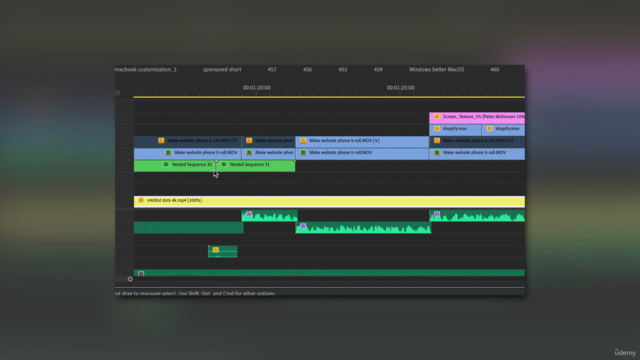The width and height of the screenshot is (640, 360).
Task: Click the small icon at the start of the bottom audio track
Action: [141, 273]
